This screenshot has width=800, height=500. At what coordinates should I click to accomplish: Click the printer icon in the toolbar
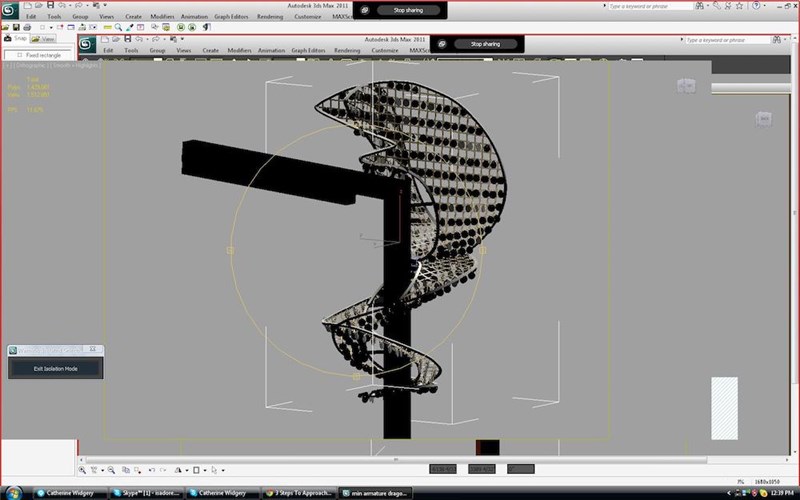tap(27, 27)
